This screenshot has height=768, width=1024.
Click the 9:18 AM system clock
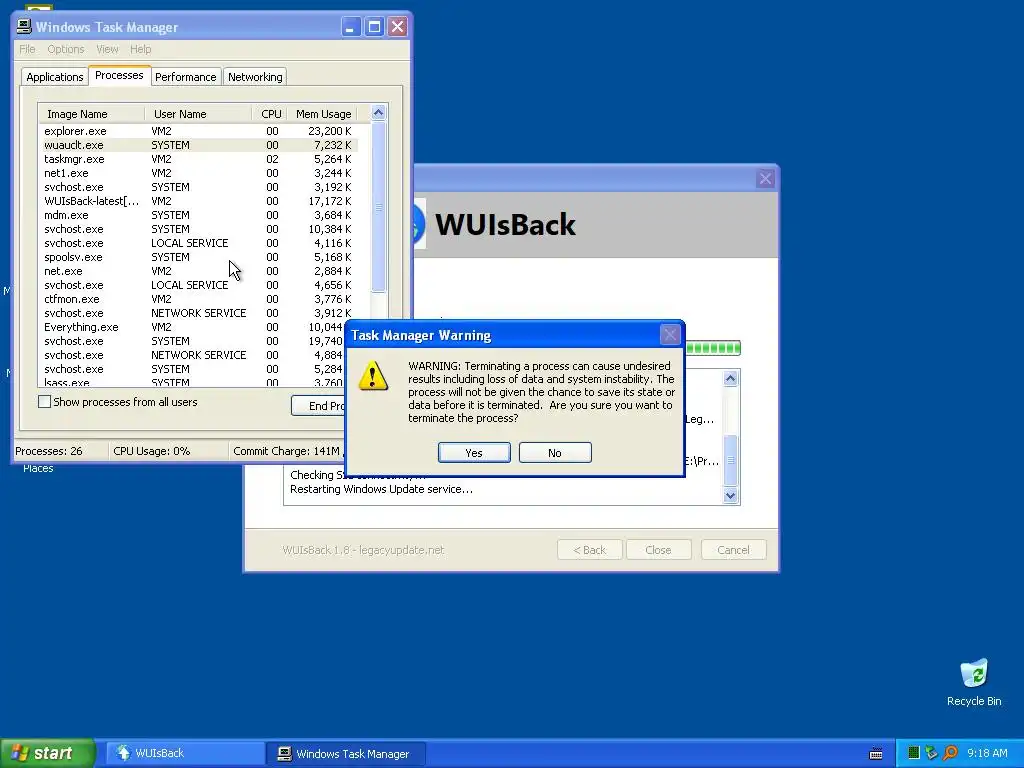click(987, 753)
